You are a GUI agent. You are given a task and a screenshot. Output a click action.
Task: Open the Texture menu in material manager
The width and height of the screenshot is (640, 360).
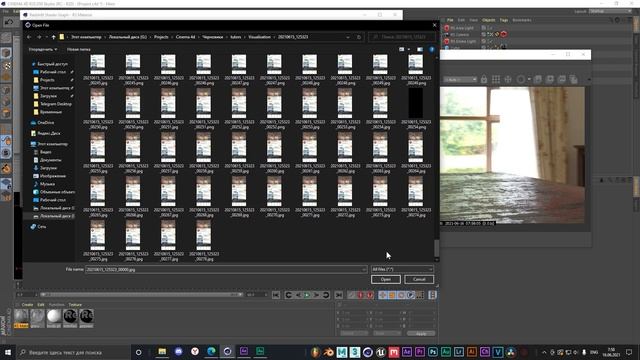(x=75, y=305)
